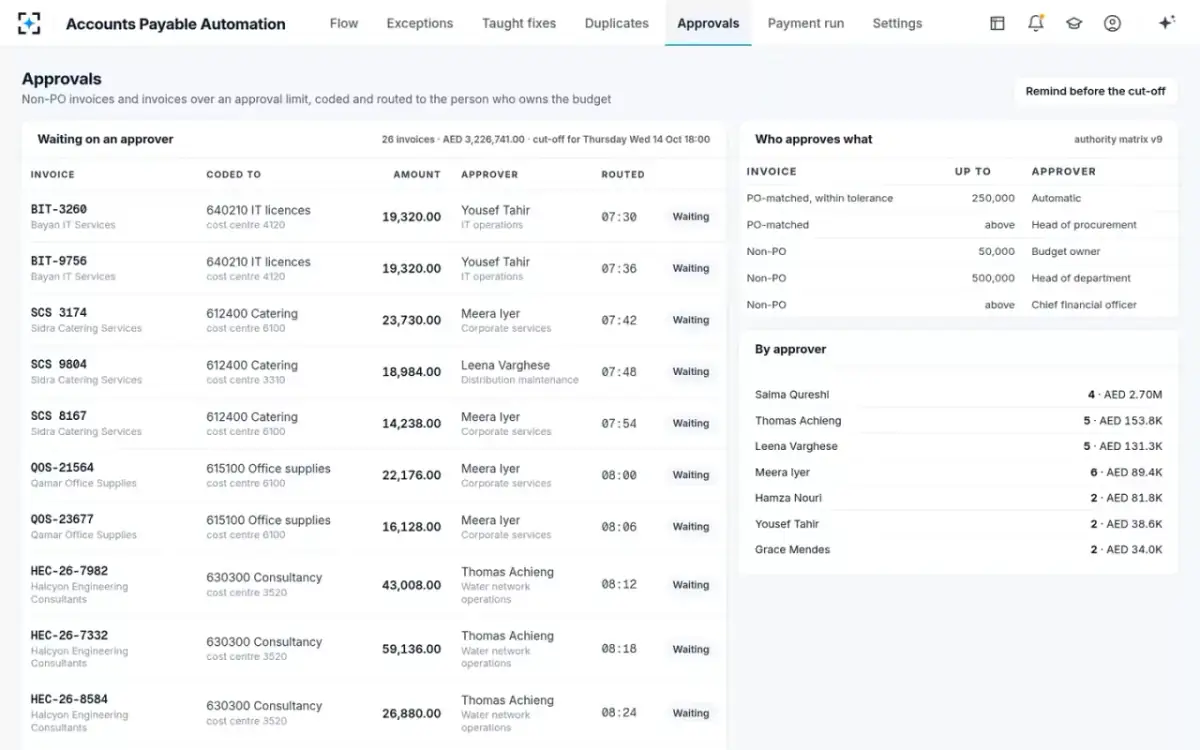Screen dimensions: 1200x750
Task: Click Waiting status for QOS-23677
Action: pyautogui.click(x=691, y=527)
